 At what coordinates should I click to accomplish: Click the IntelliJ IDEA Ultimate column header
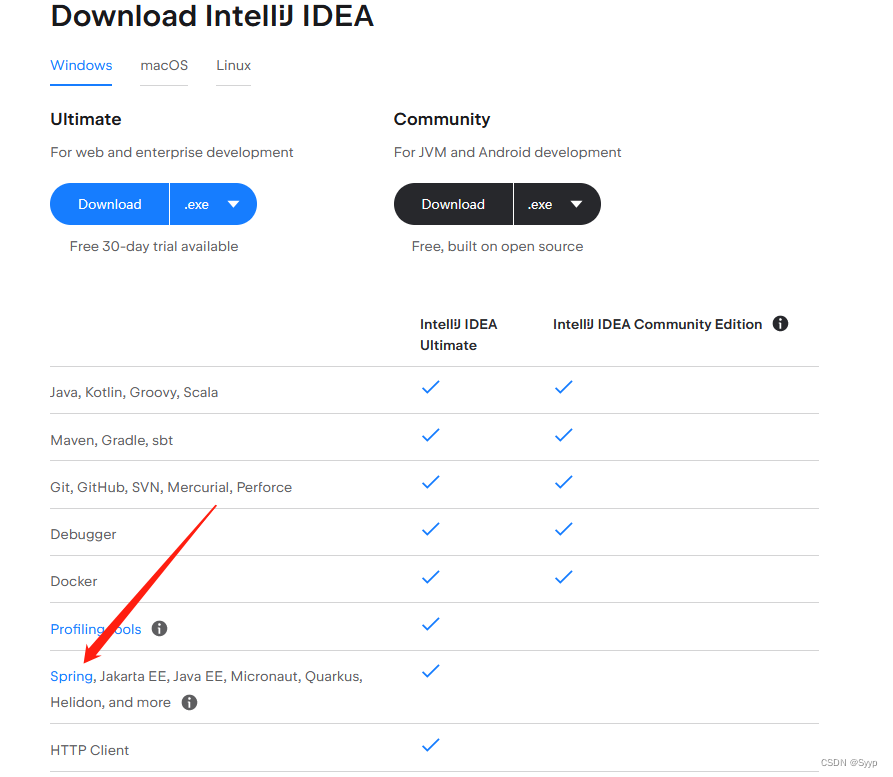point(458,334)
